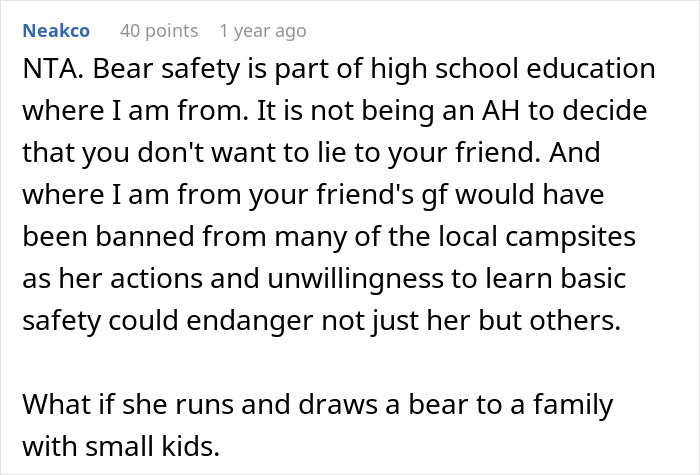Click the '40 points' score label
Viewport: 700px width, 475px height.
pyautogui.click(x=158, y=31)
